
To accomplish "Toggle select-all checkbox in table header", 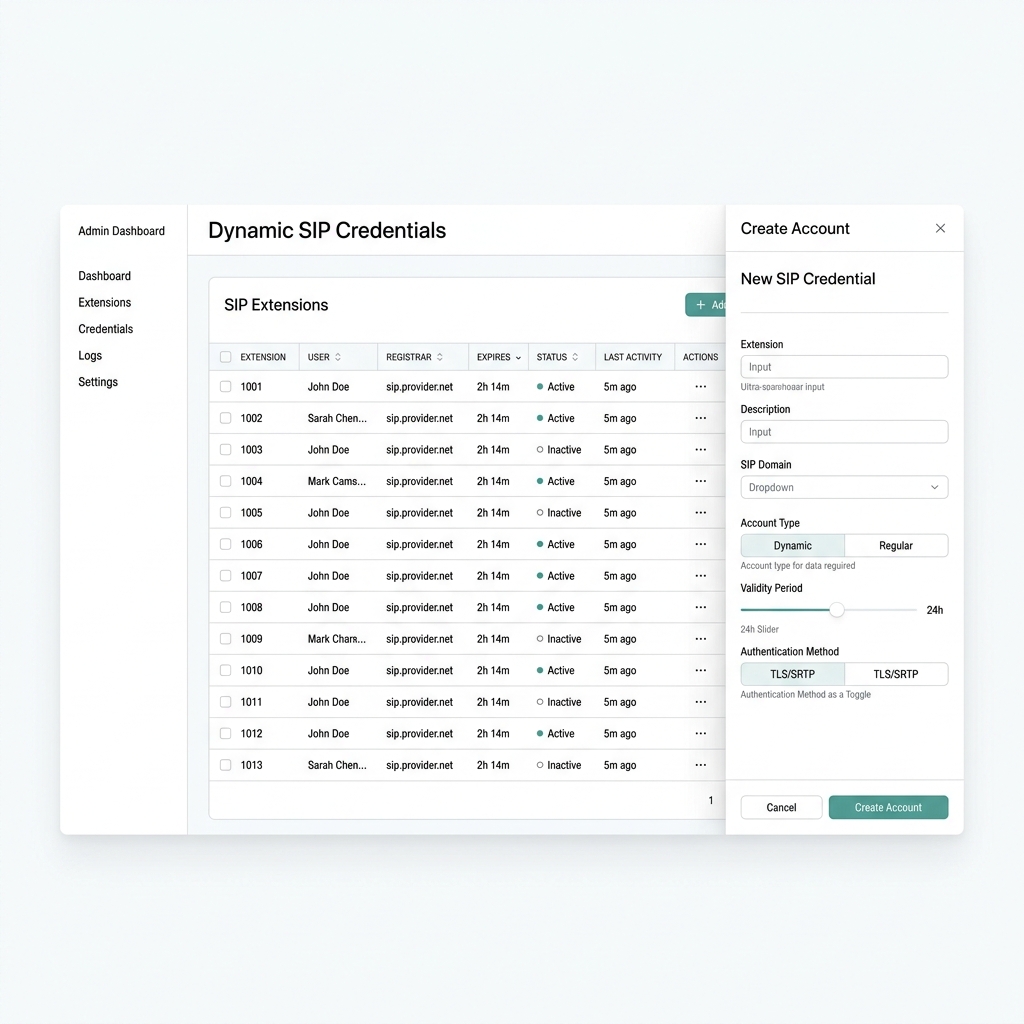I will click(225, 357).
